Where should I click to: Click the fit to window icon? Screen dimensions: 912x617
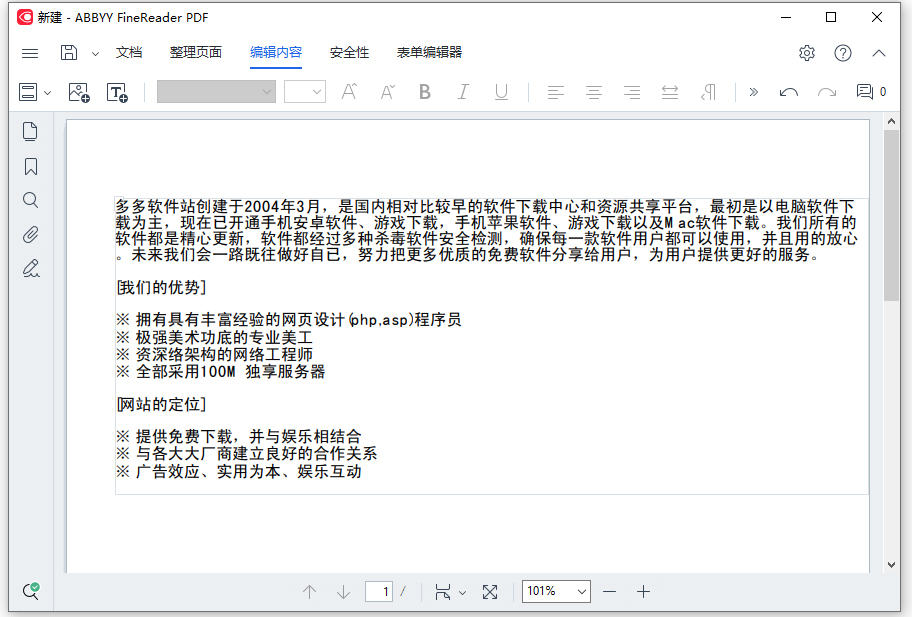coord(490,592)
